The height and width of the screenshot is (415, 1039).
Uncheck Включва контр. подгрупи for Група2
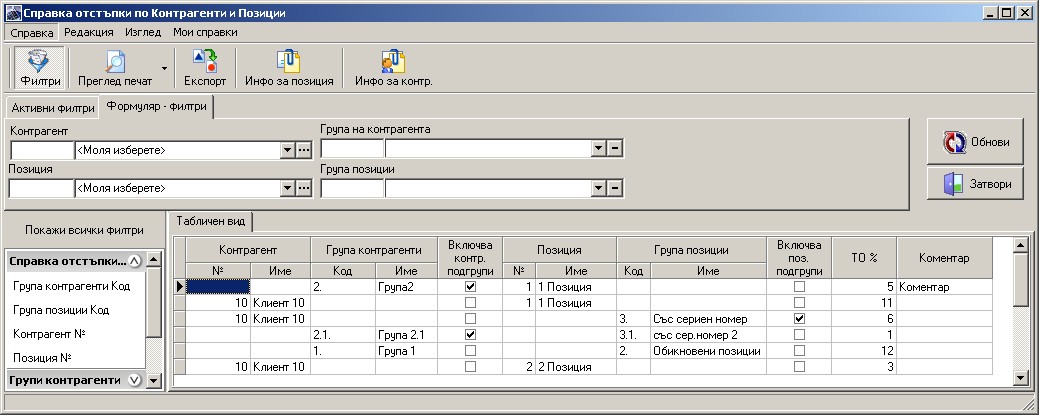(470, 287)
